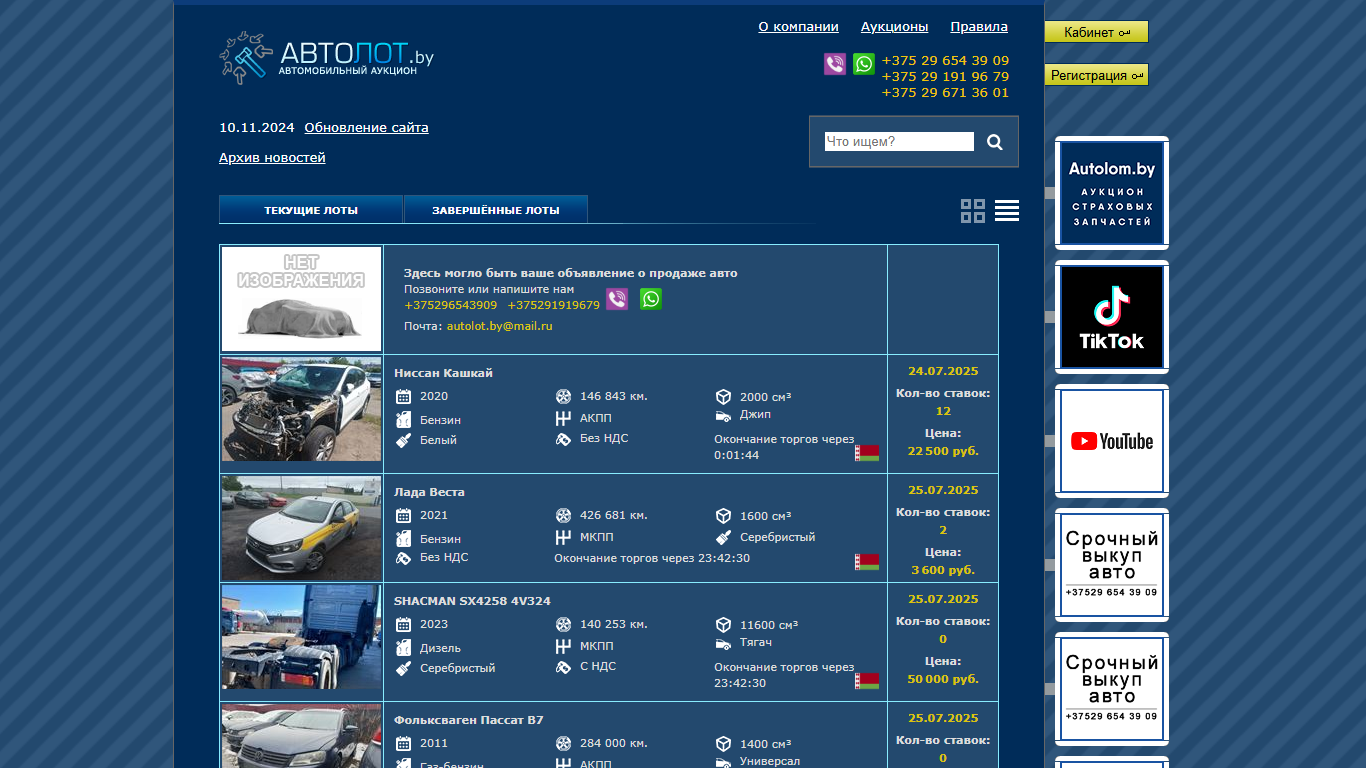1366x768 pixels.
Task: Click the WhatsApp icon in header
Action: tap(864, 64)
